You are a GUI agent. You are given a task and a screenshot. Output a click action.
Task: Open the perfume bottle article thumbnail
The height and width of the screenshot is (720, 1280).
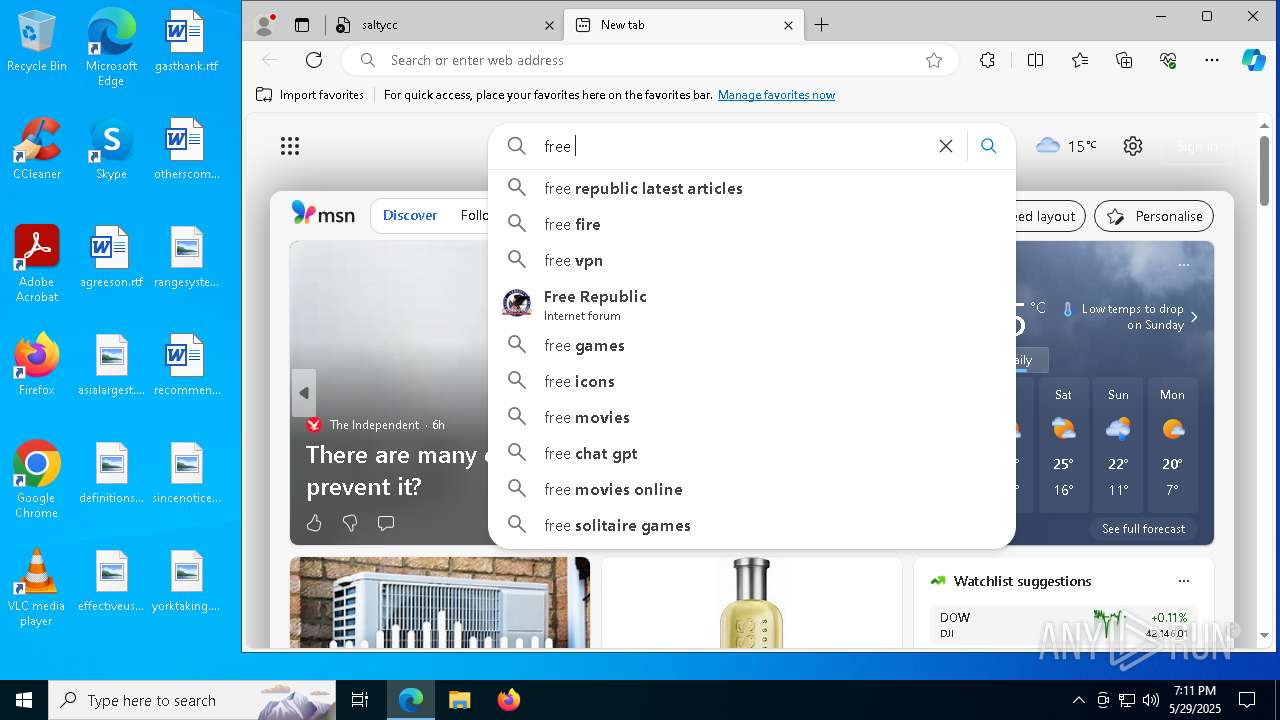(751, 603)
